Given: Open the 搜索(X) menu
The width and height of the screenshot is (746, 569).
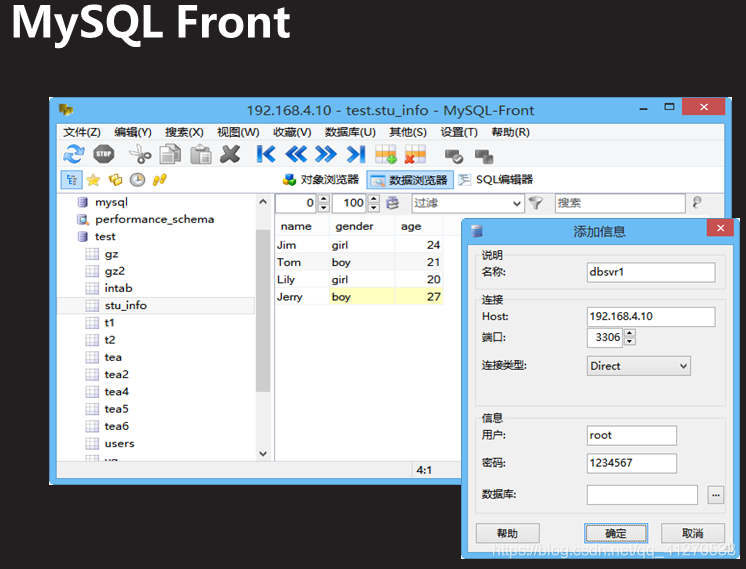Looking at the screenshot, I should click(x=184, y=132).
